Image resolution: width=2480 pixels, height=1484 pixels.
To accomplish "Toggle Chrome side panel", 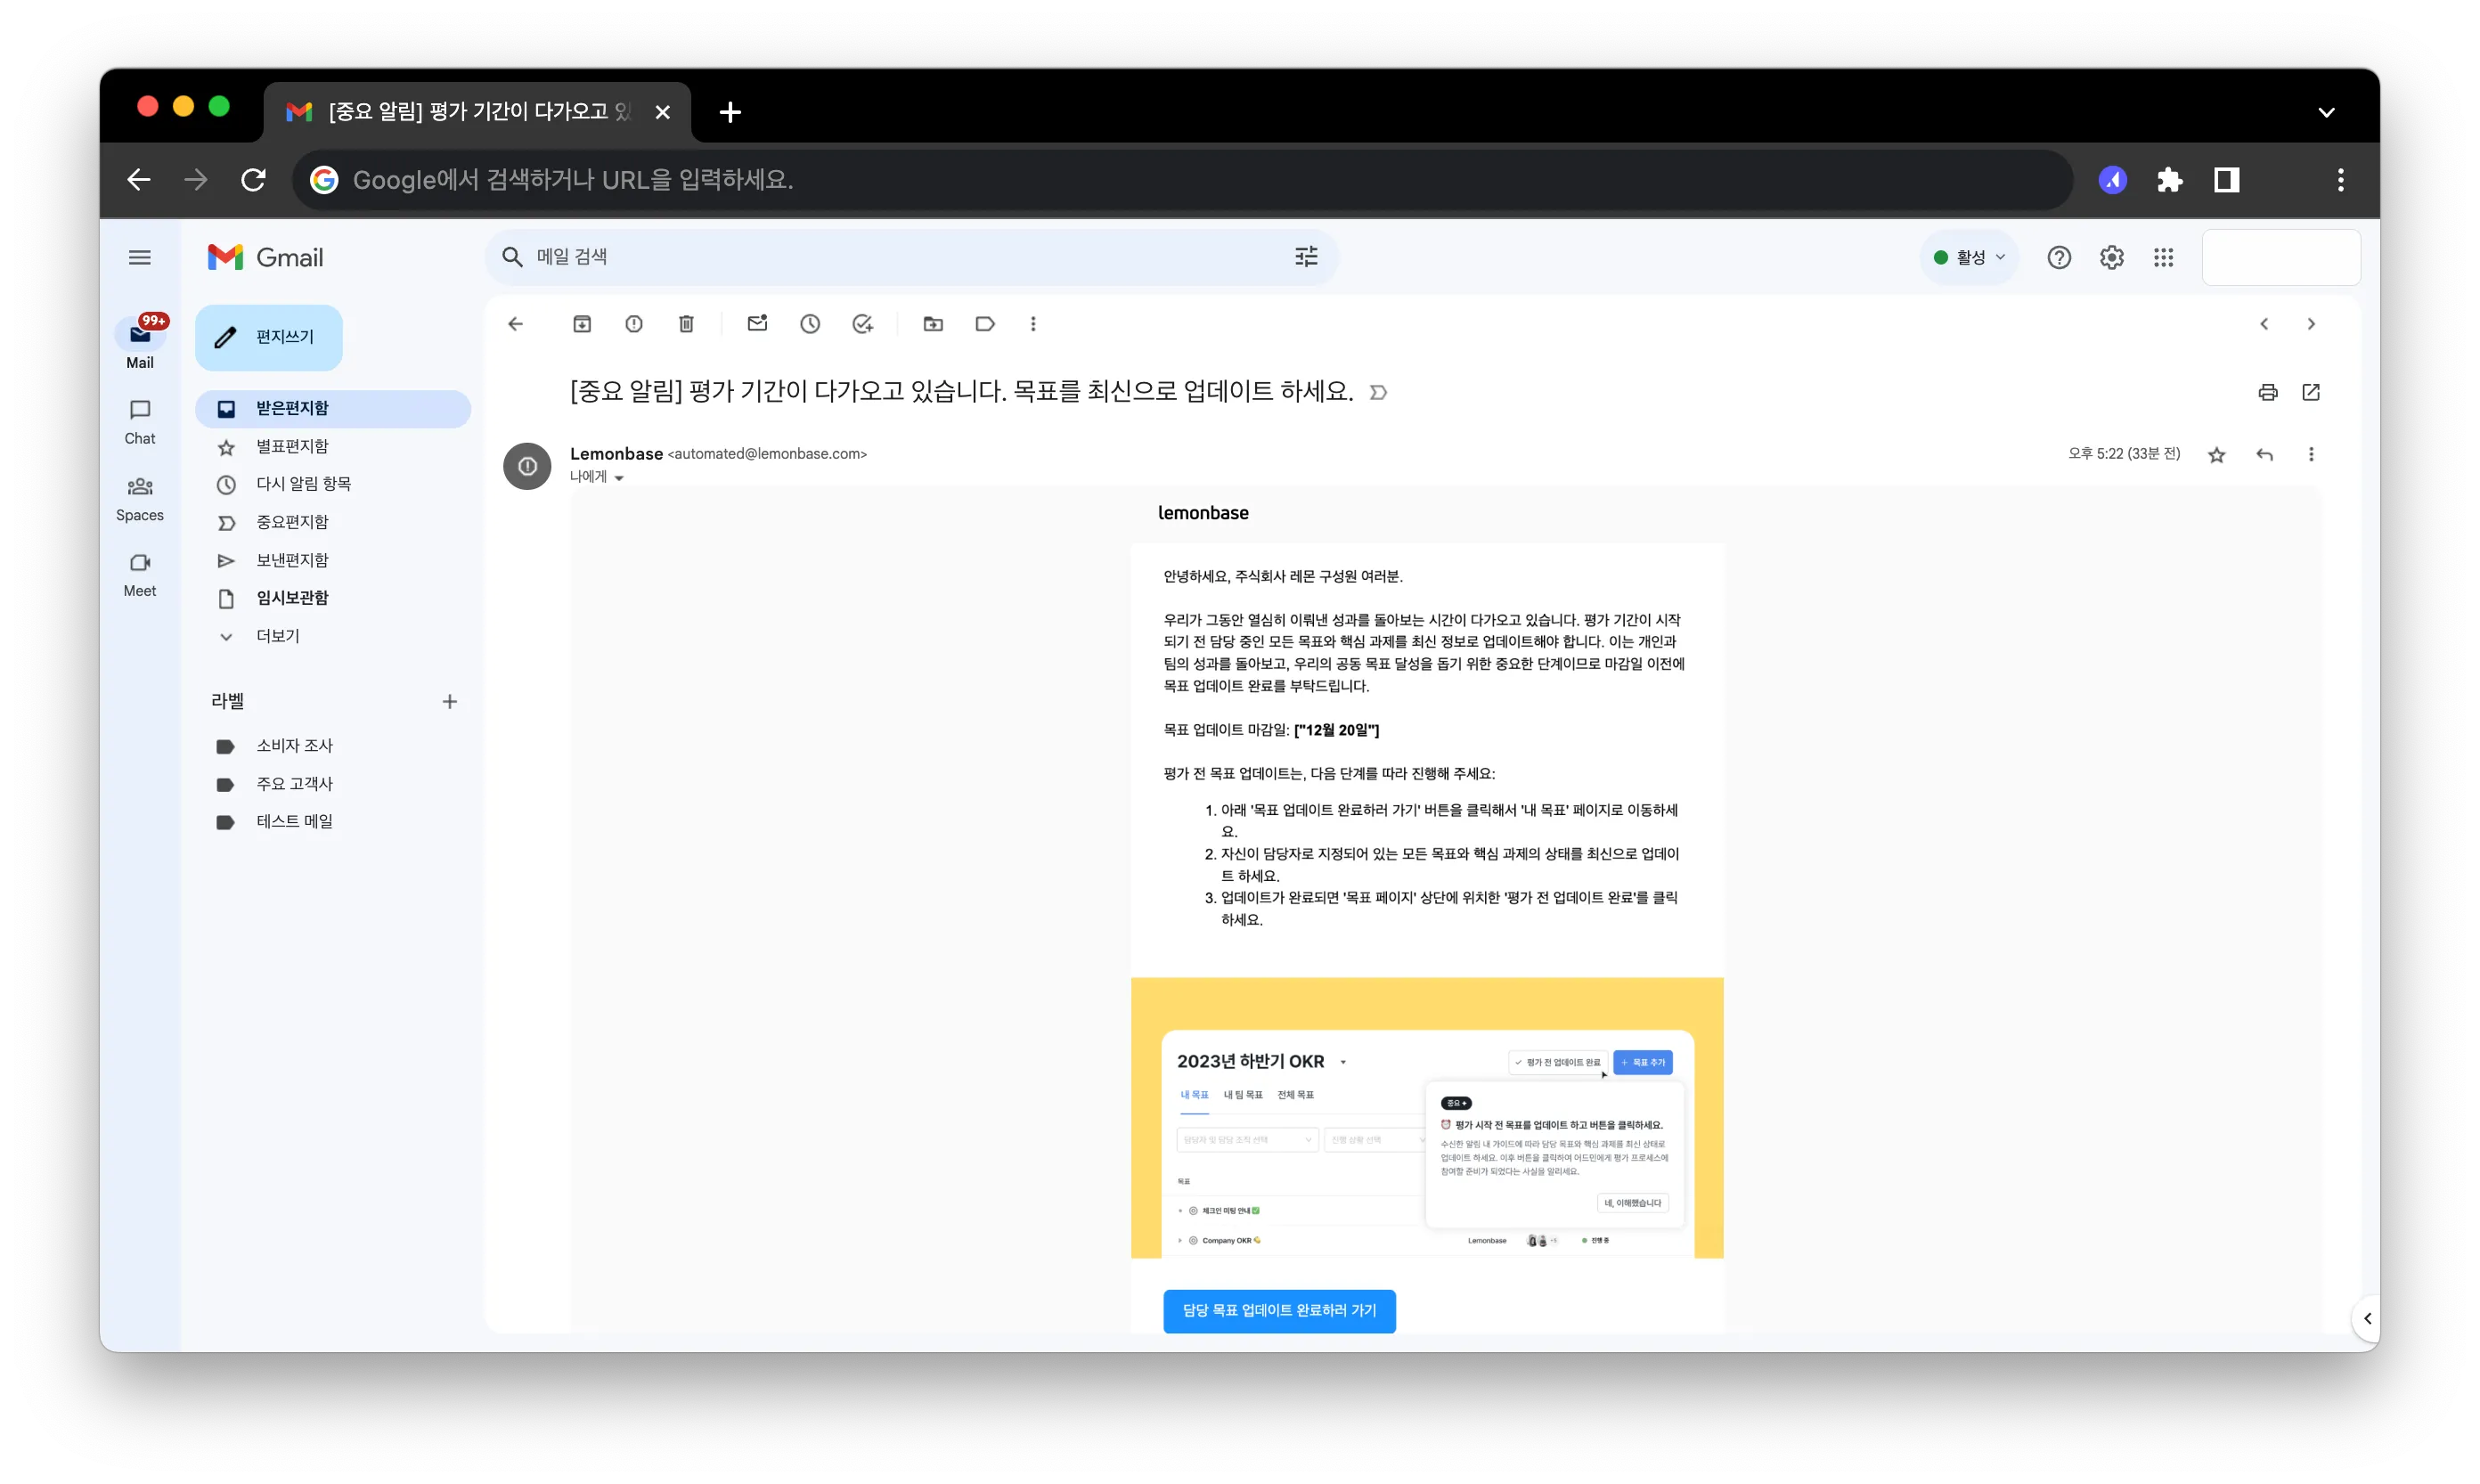I will (2227, 180).
